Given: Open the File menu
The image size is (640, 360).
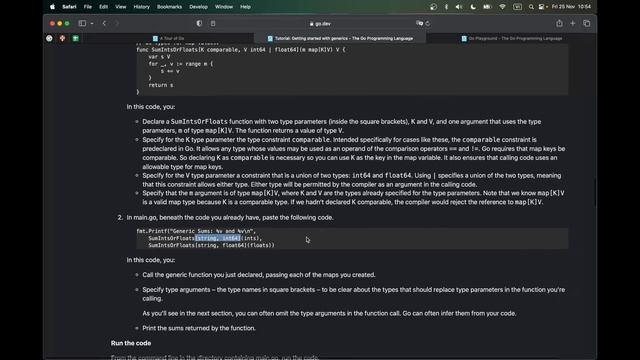Looking at the screenshot, I should point(88,7).
